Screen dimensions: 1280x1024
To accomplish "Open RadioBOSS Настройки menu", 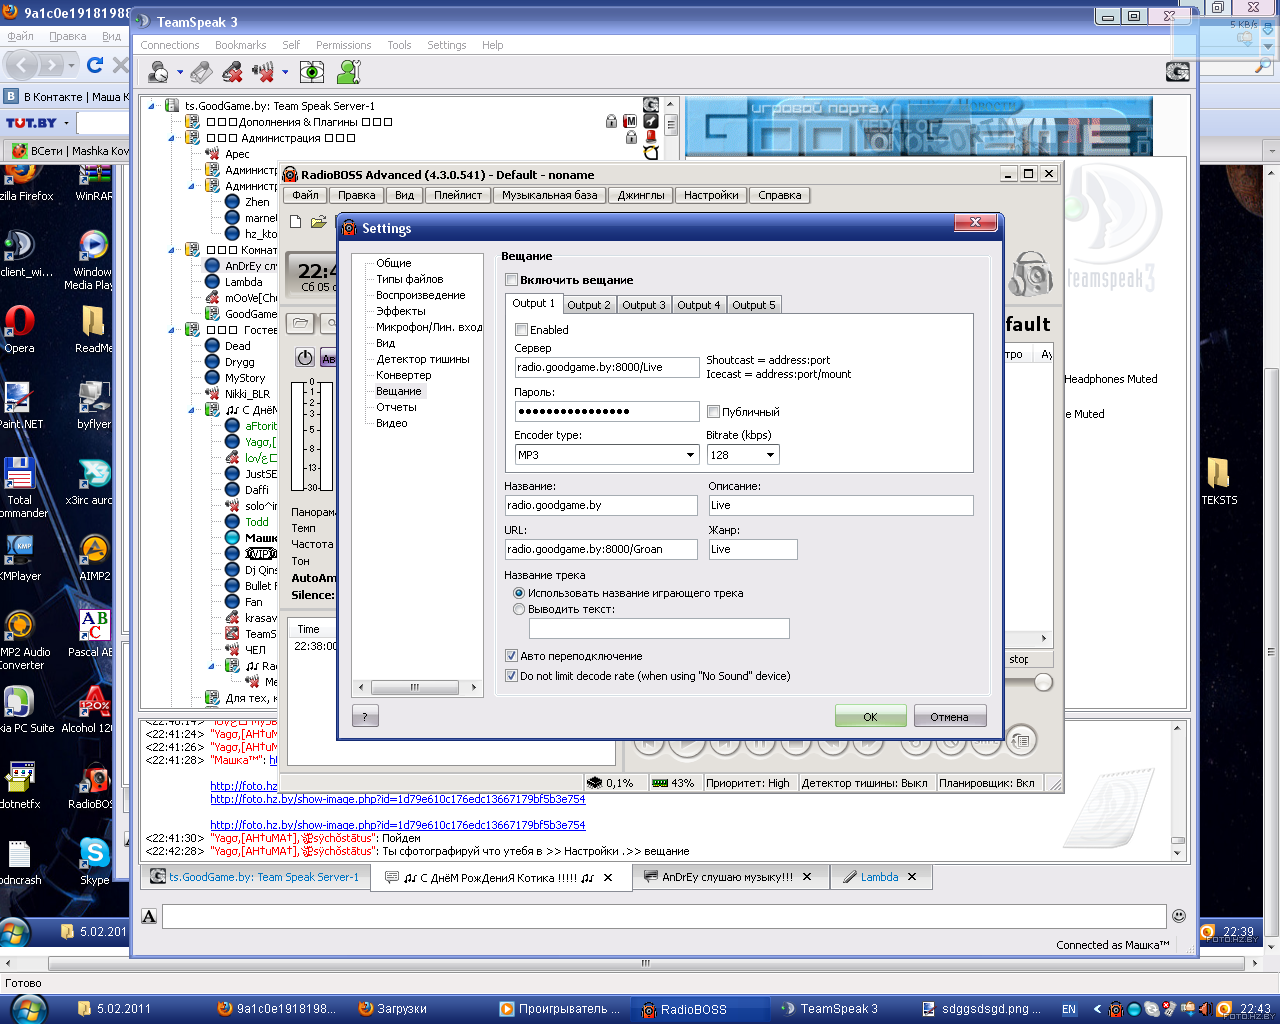I will pyautogui.click(x=711, y=195).
